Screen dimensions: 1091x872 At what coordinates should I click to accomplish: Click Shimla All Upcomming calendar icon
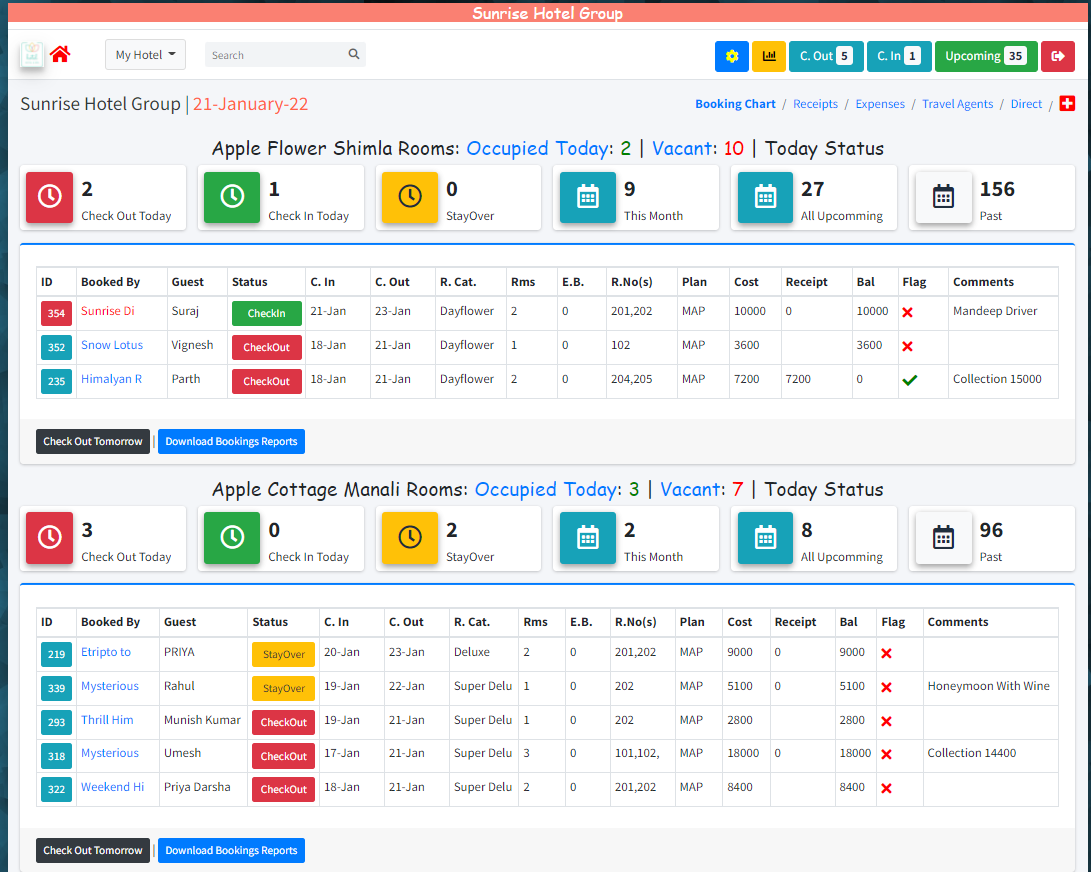pos(765,197)
